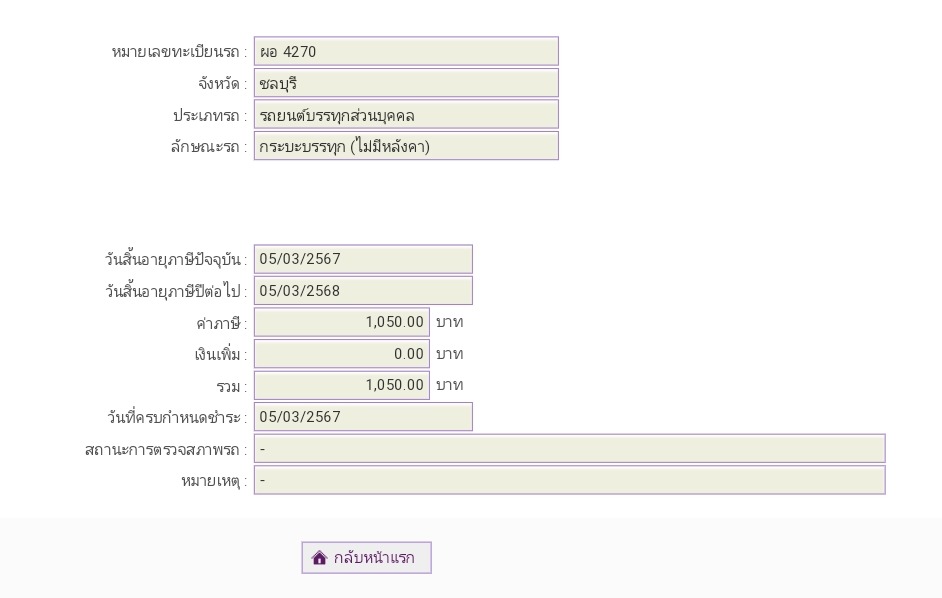Screen dimensions: 942x598
Task: Click บาท unit beside รวม field
Action: (449, 385)
